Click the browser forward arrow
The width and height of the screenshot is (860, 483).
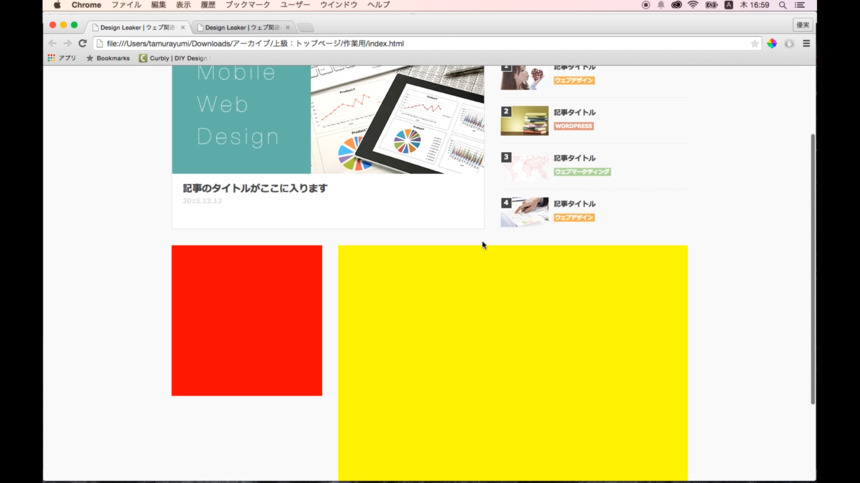pyautogui.click(x=67, y=43)
